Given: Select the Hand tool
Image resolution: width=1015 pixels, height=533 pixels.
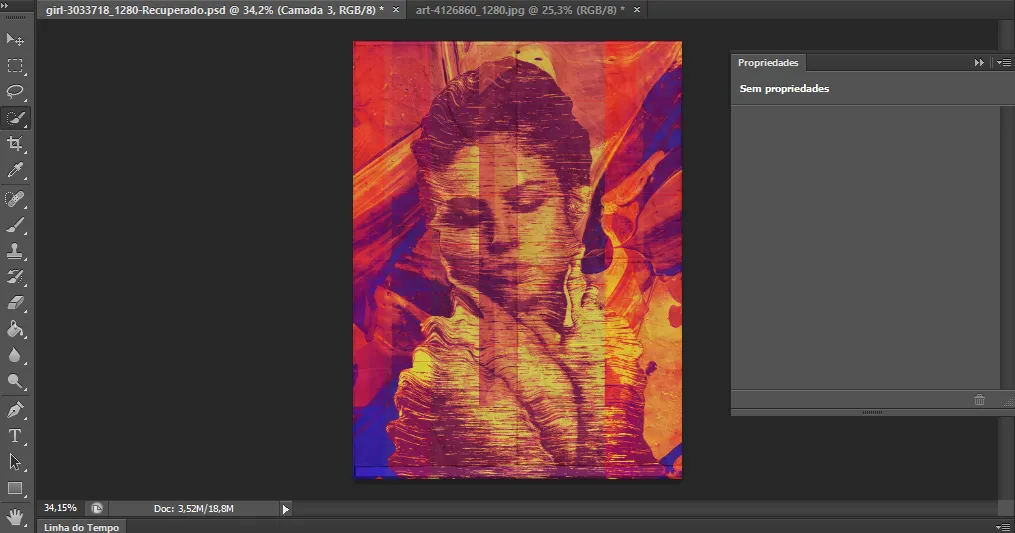Looking at the screenshot, I should coord(15,516).
